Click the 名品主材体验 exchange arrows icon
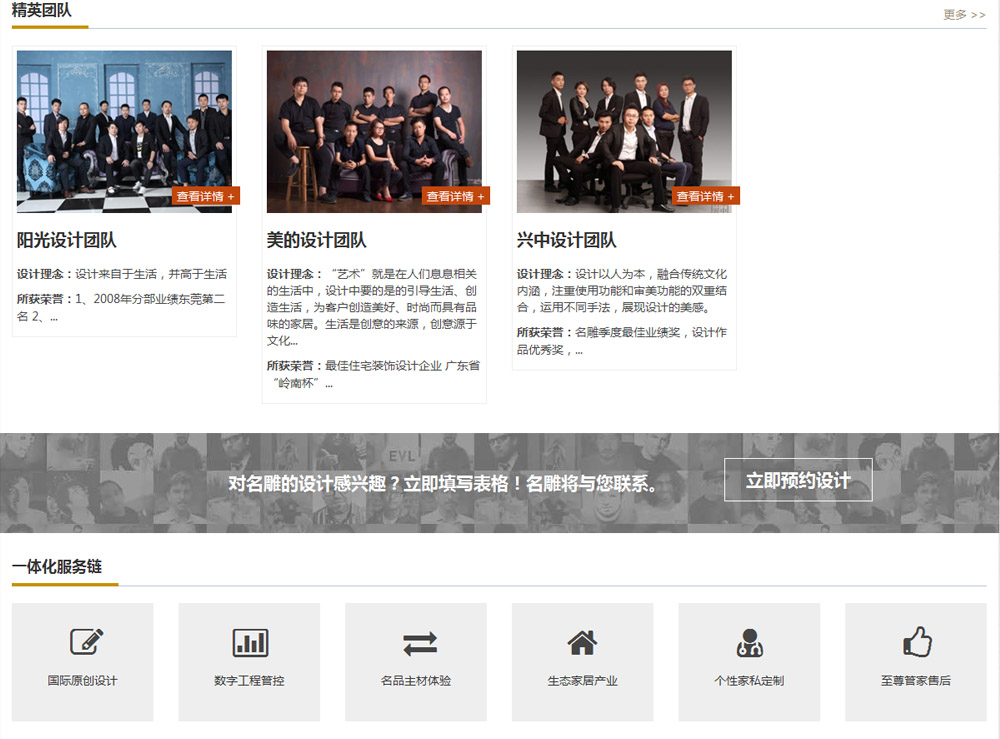The width and height of the screenshot is (1000, 739). coord(420,643)
